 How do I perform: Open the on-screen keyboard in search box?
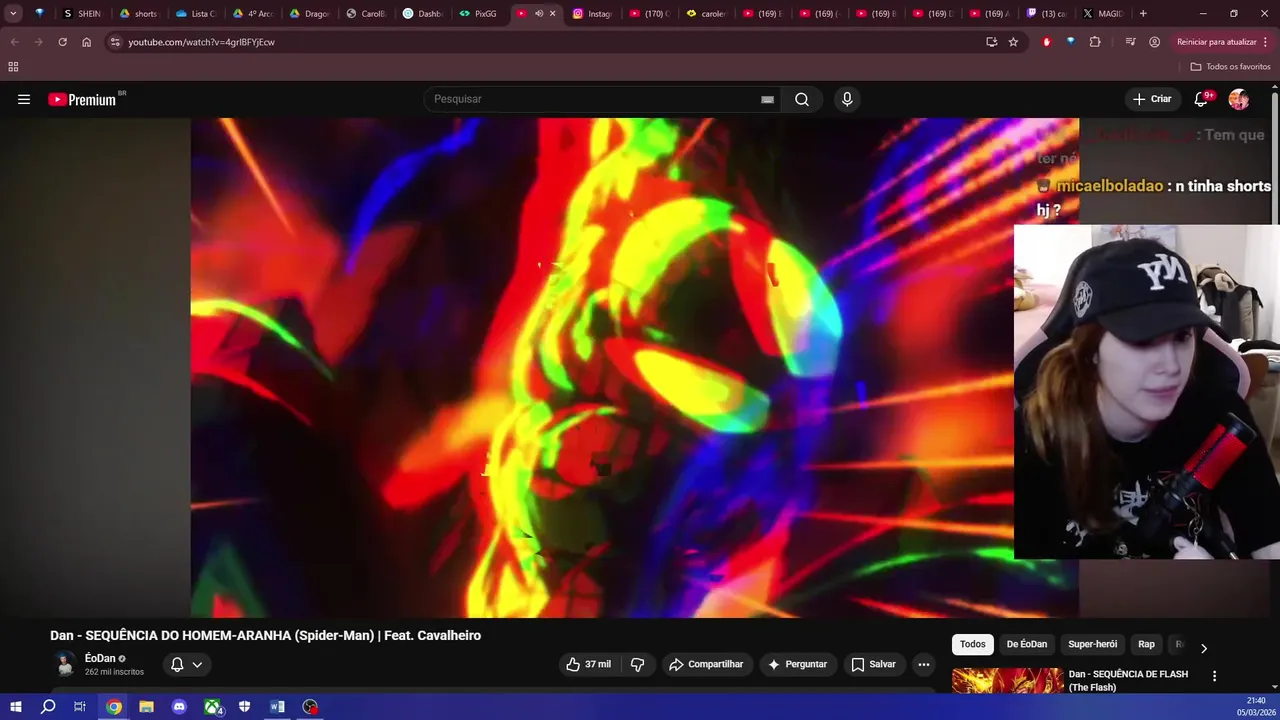click(767, 99)
